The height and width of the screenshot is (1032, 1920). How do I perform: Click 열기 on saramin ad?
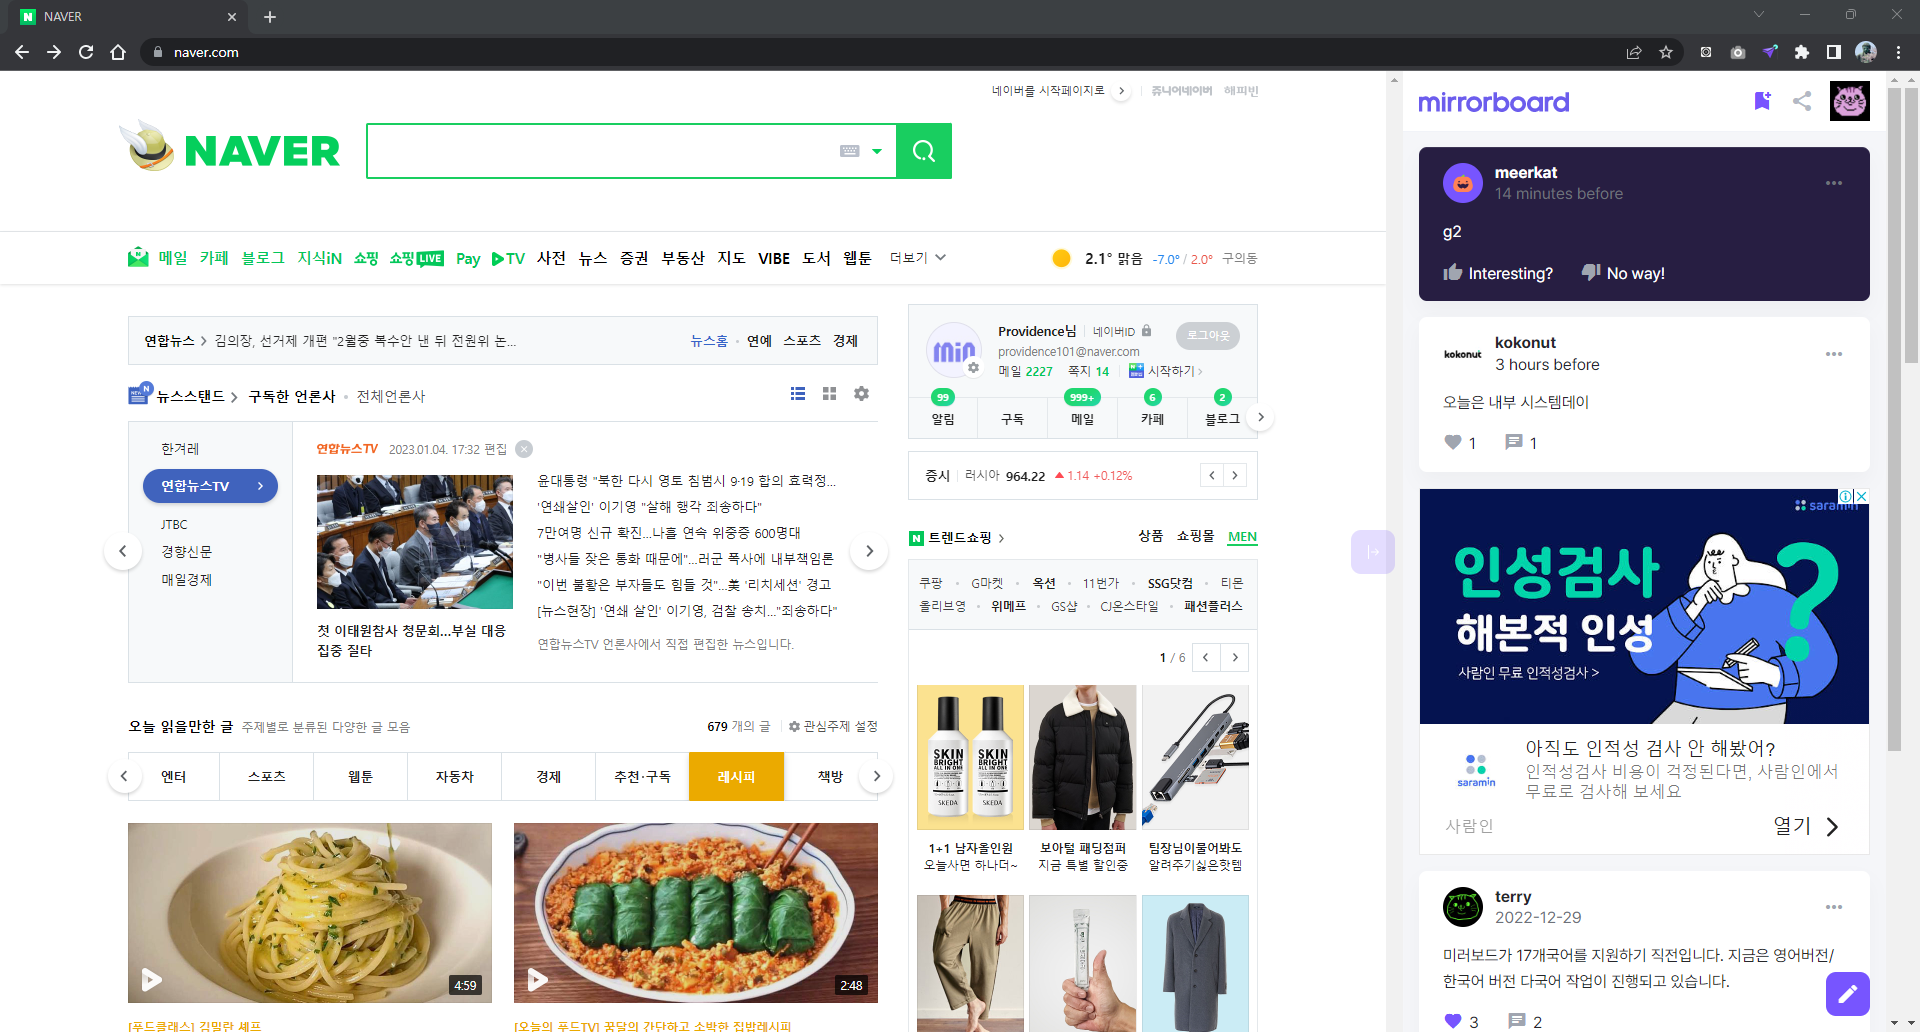[x=1806, y=826]
